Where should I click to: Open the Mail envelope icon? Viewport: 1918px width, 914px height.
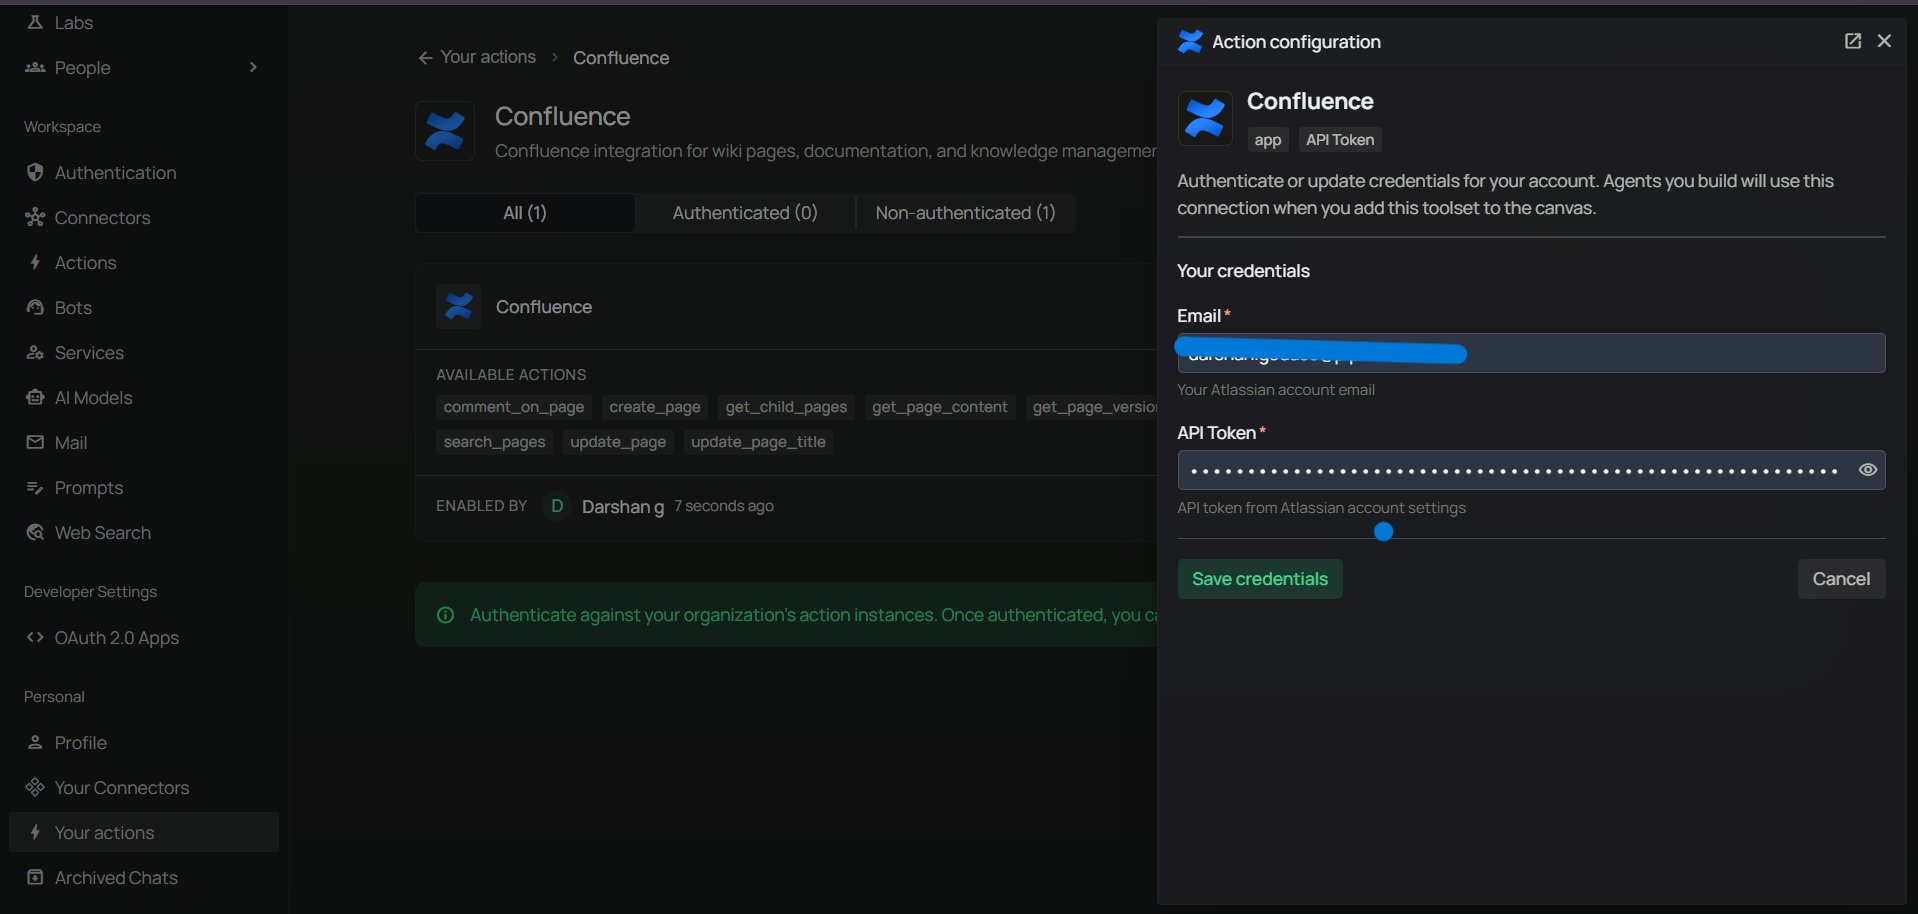coord(35,442)
